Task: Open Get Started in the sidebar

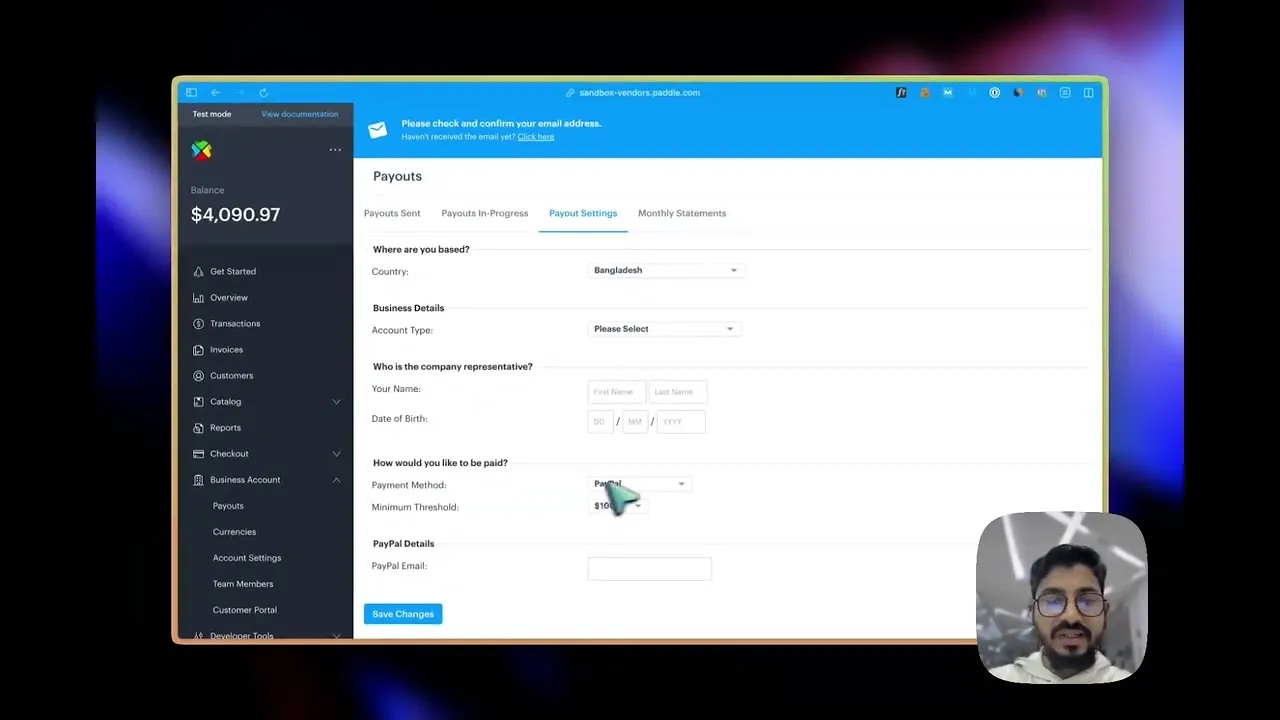Action: [233, 272]
